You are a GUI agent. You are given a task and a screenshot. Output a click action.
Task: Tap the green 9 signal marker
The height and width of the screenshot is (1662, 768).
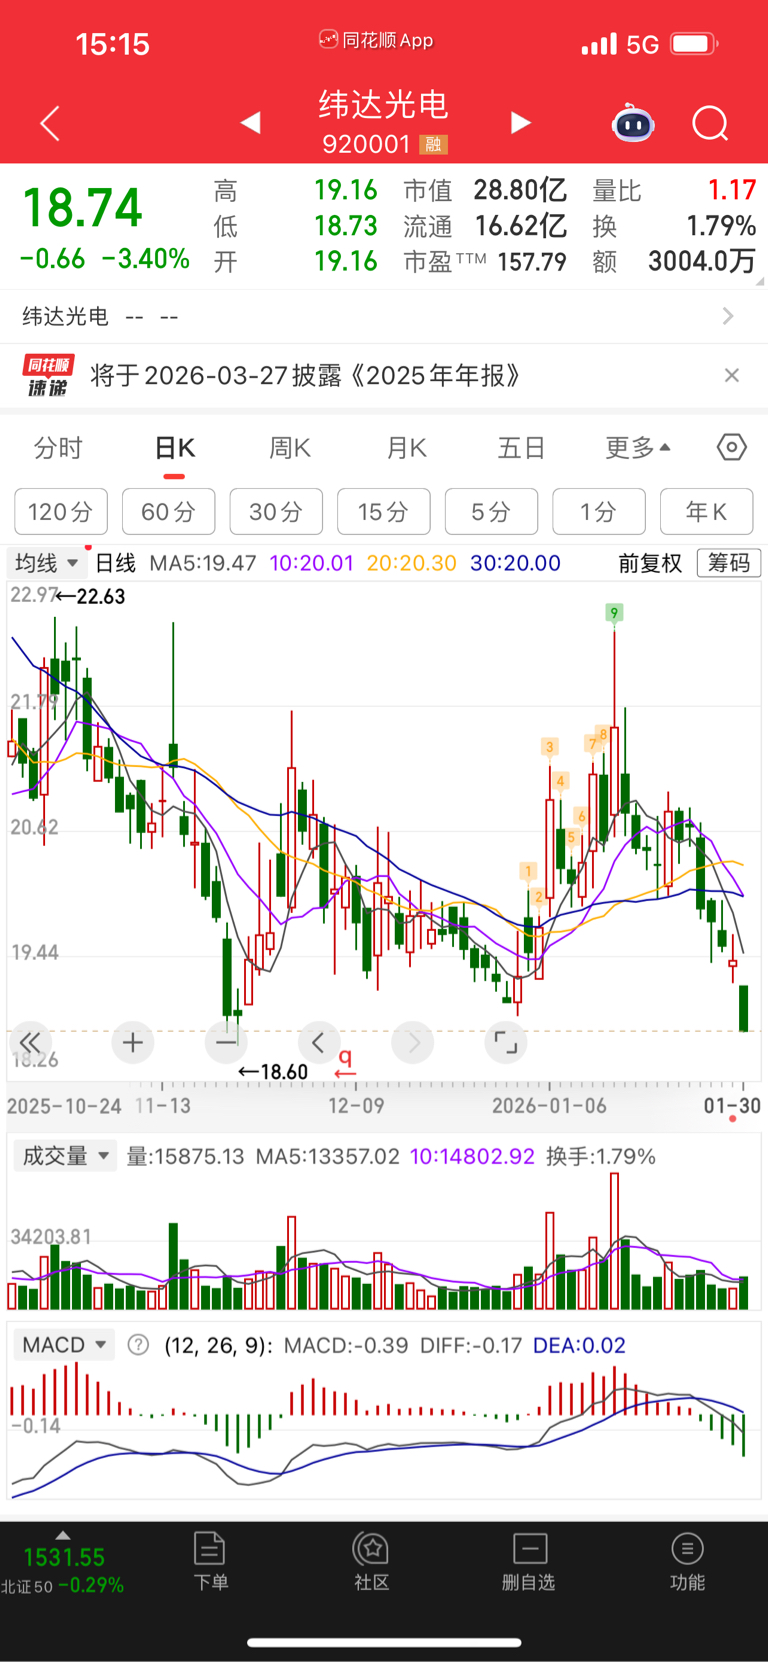point(614,612)
